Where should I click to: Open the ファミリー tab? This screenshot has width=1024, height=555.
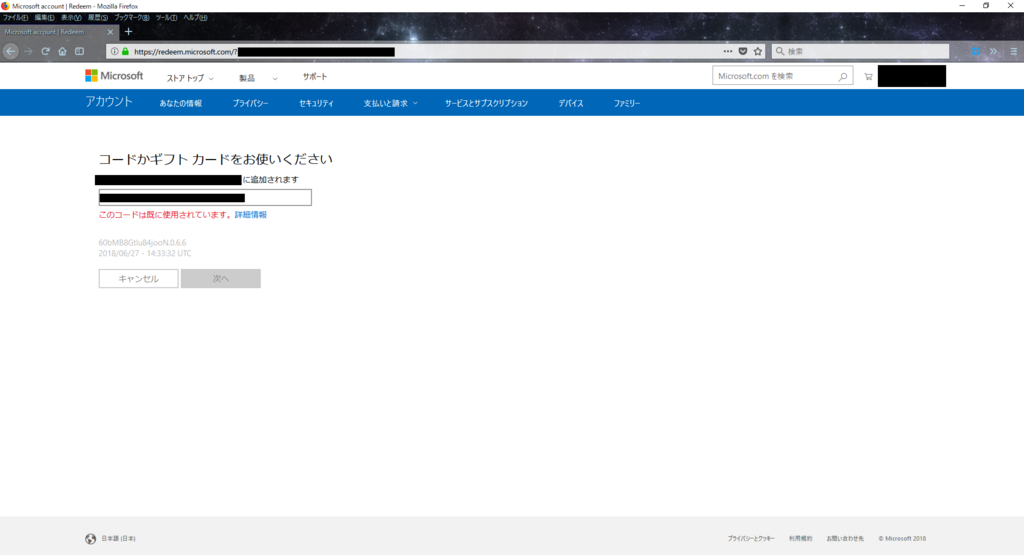point(627,103)
